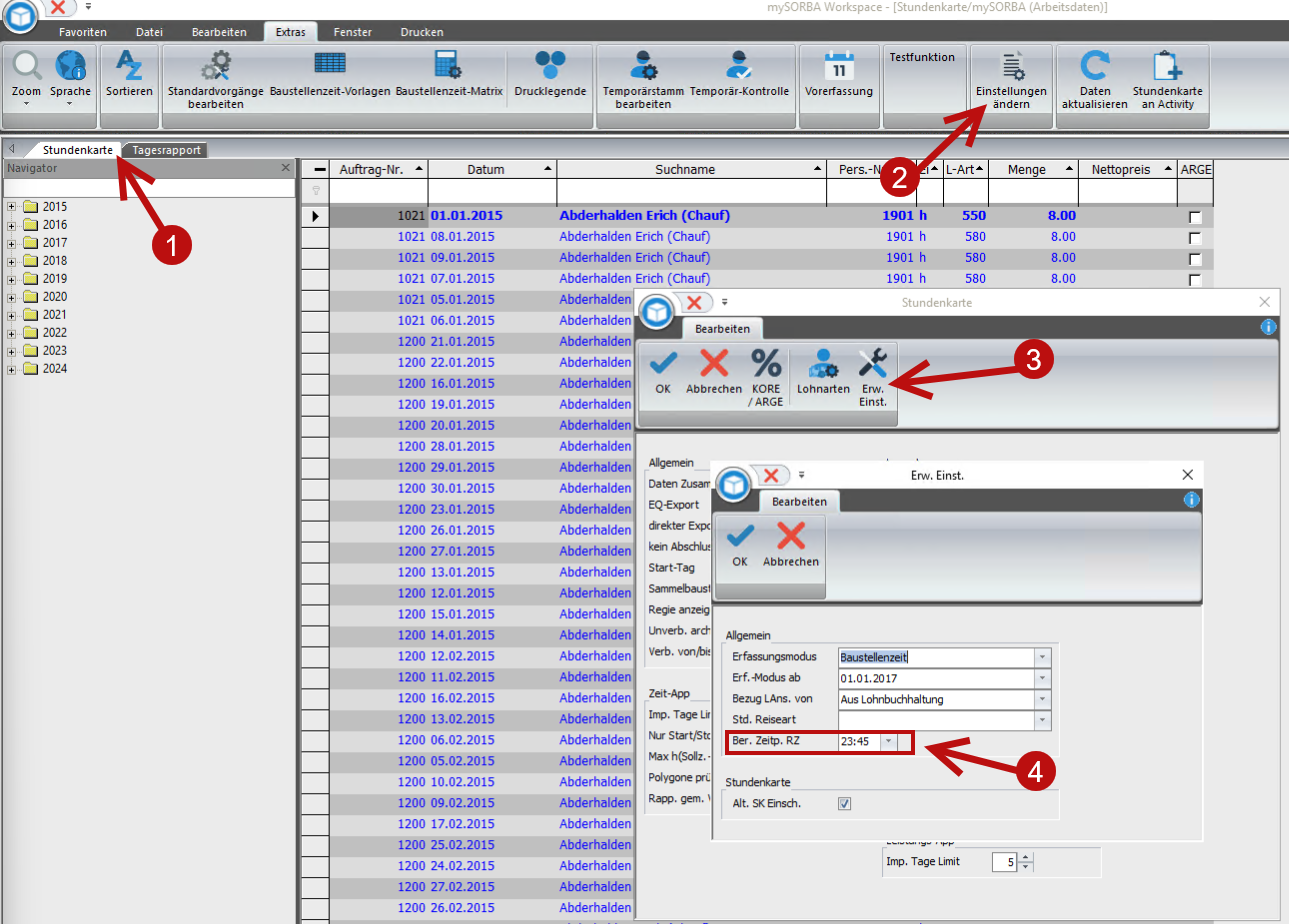
Task: Open the Std. Reiseart dropdown
Action: pyautogui.click(x=1043, y=720)
